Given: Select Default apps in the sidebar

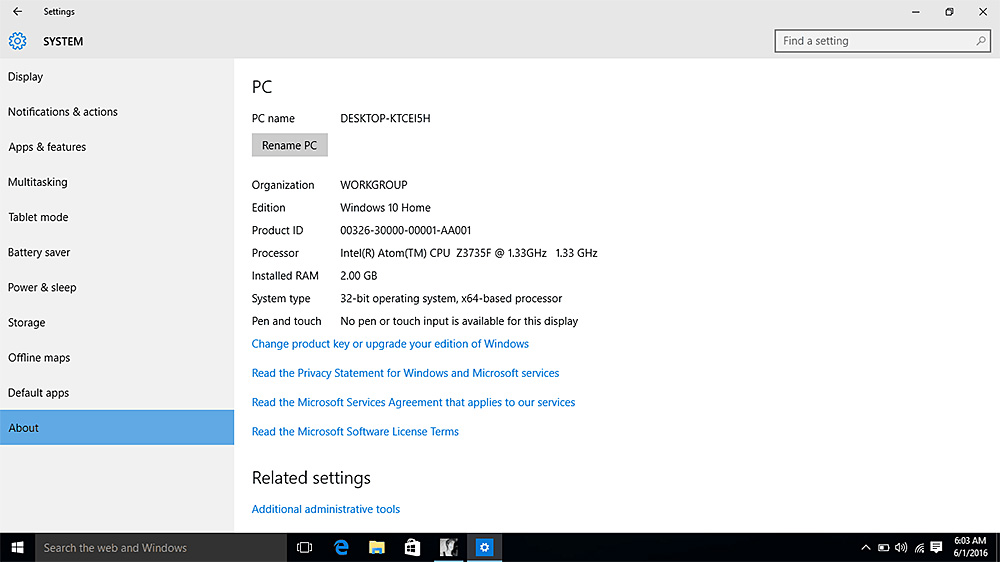Looking at the screenshot, I should (x=117, y=392).
